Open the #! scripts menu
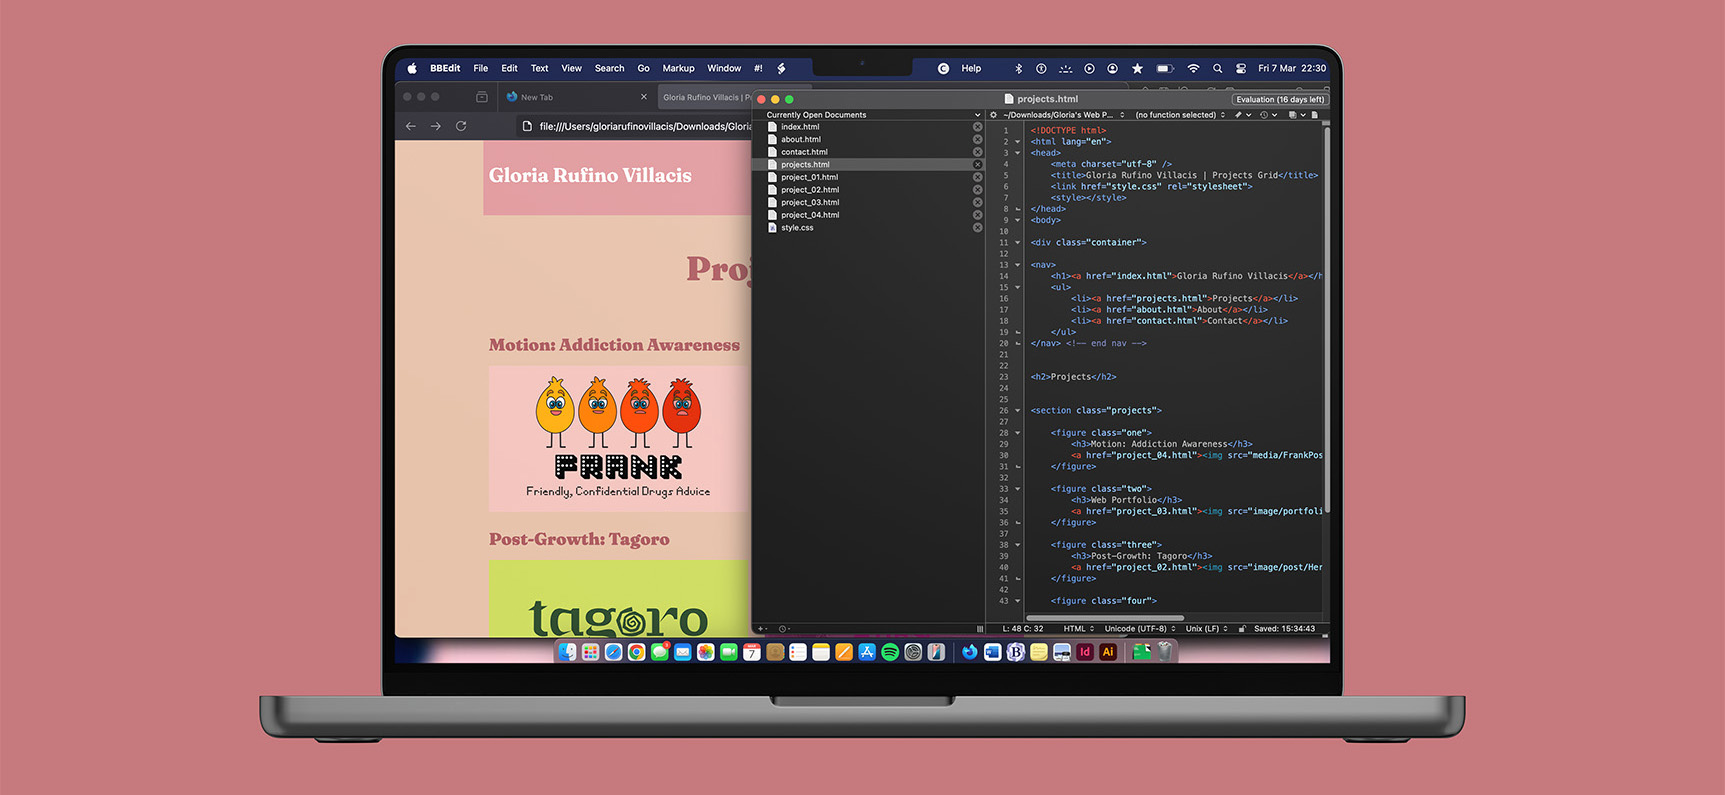 (x=758, y=68)
